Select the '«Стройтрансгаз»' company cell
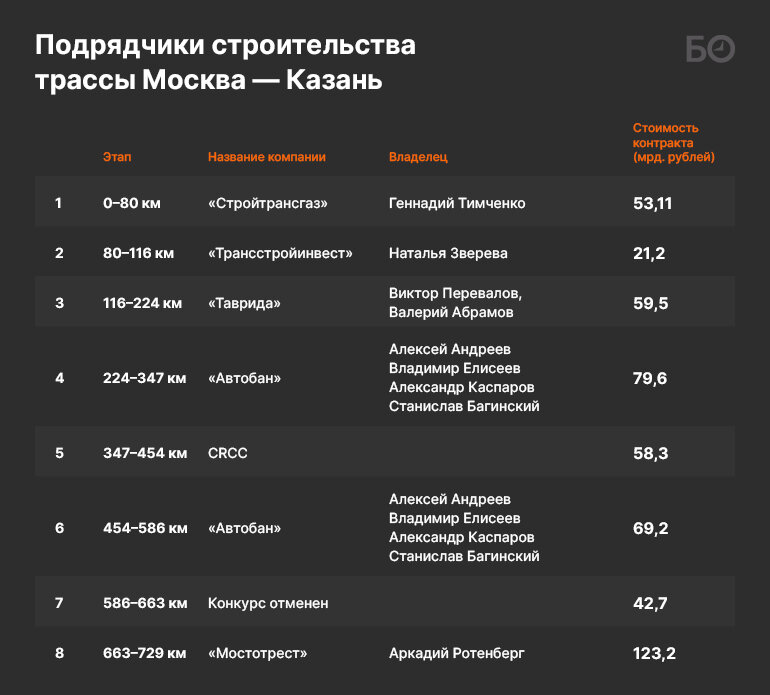 click(x=268, y=203)
